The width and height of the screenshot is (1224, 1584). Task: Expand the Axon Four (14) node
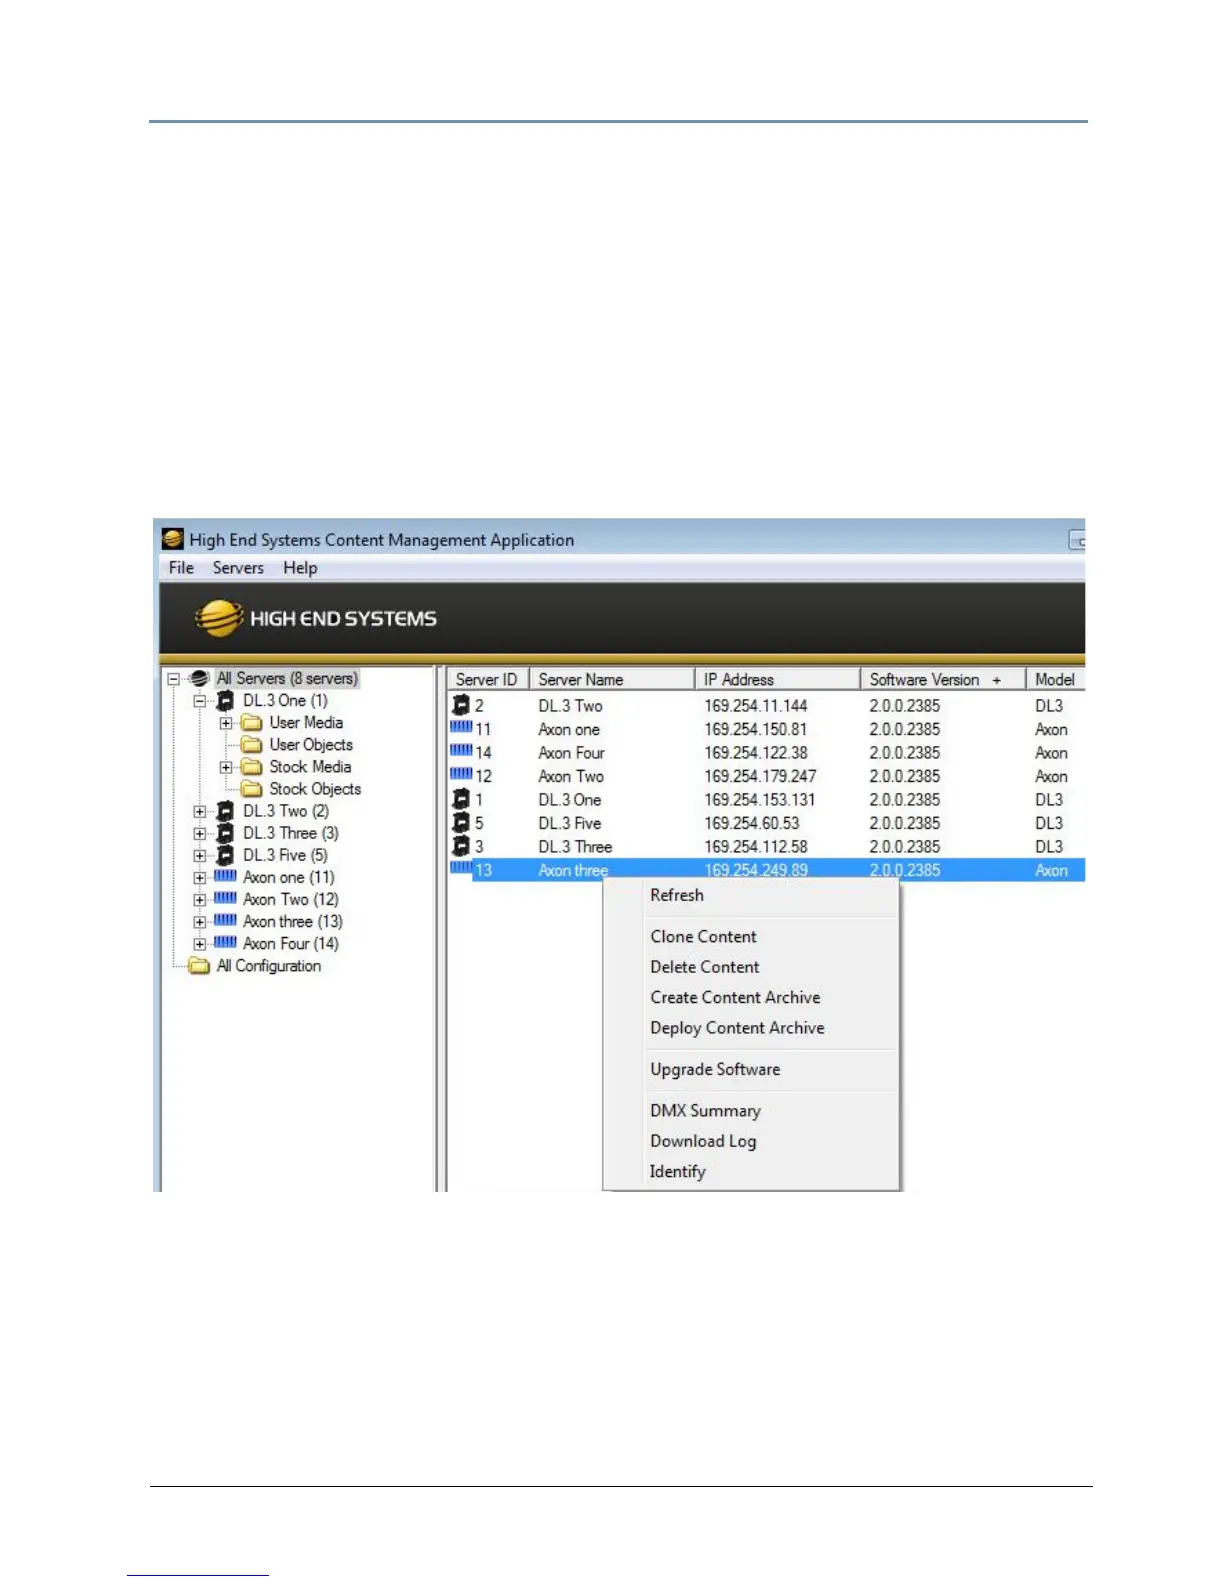point(199,944)
